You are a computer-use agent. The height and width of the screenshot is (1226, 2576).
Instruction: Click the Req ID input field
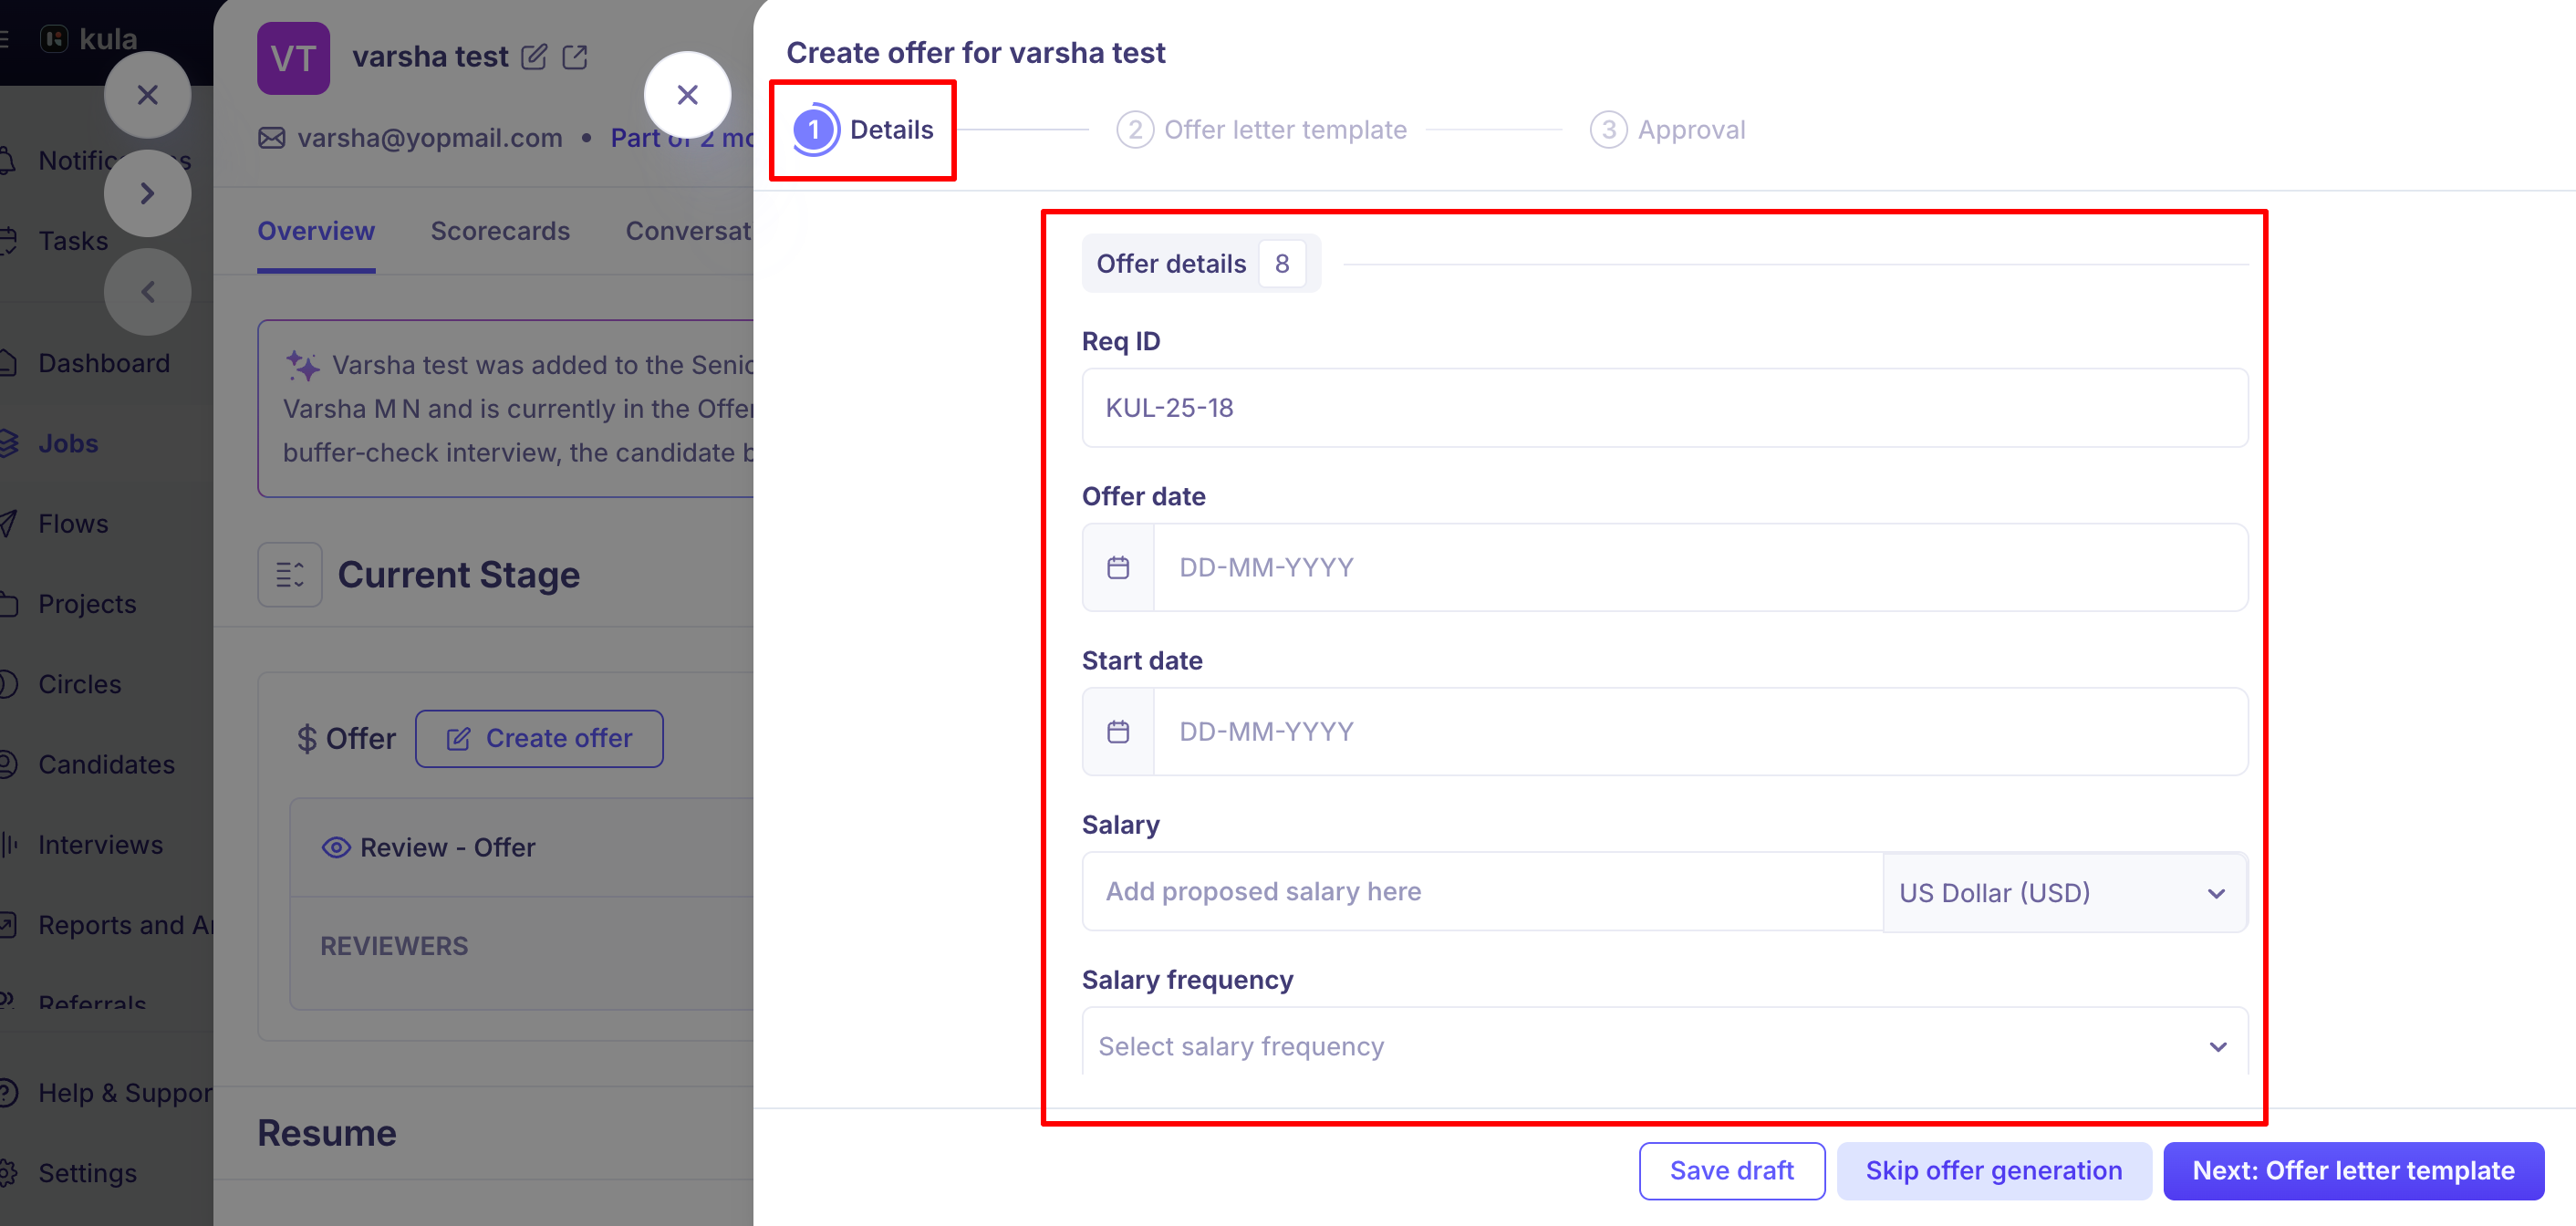(1665, 408)
